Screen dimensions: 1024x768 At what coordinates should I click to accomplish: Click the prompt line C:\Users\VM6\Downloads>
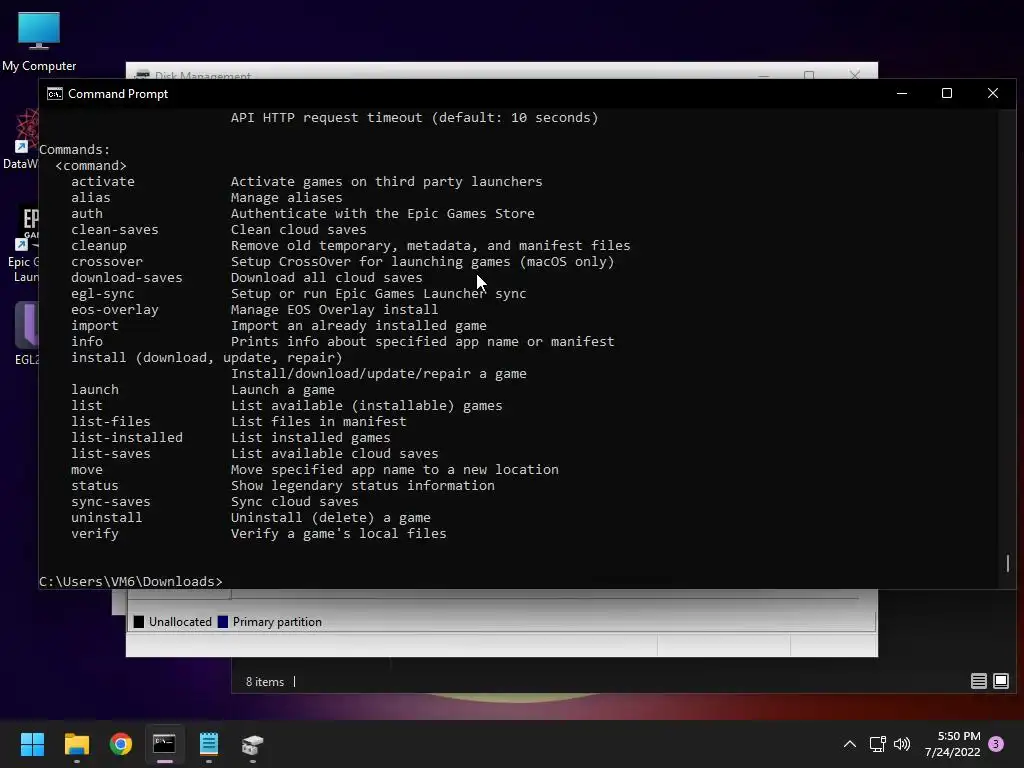tap(131, 581)
